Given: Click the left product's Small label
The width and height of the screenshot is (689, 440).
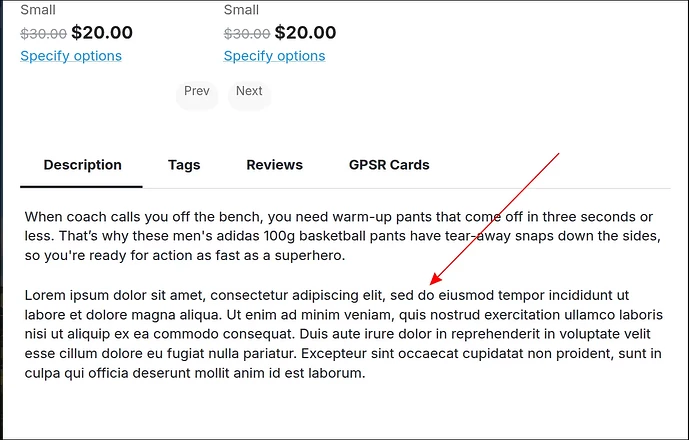Looking at the screenshot, I should (38, 10).
